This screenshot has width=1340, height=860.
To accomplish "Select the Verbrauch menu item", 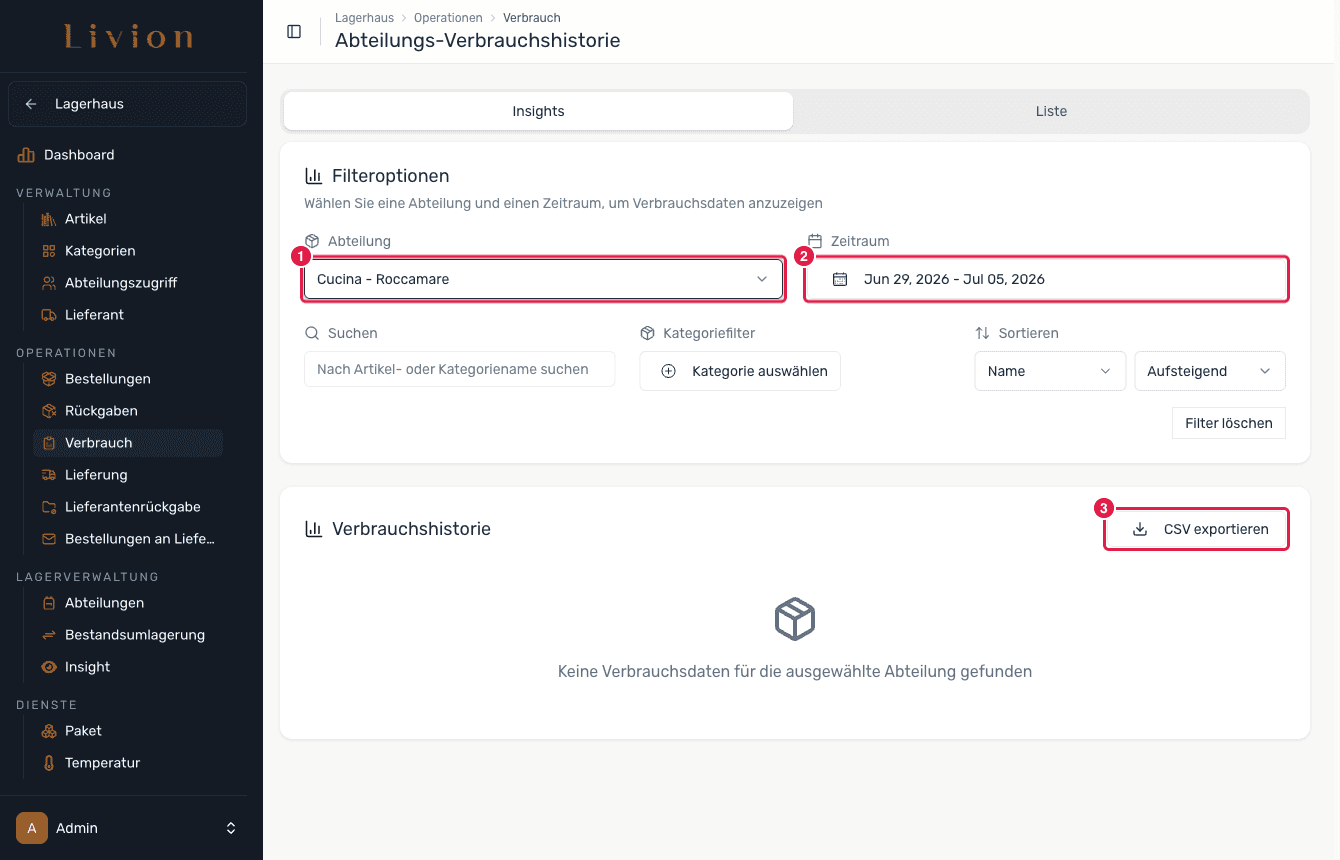I will coord(128,443).
